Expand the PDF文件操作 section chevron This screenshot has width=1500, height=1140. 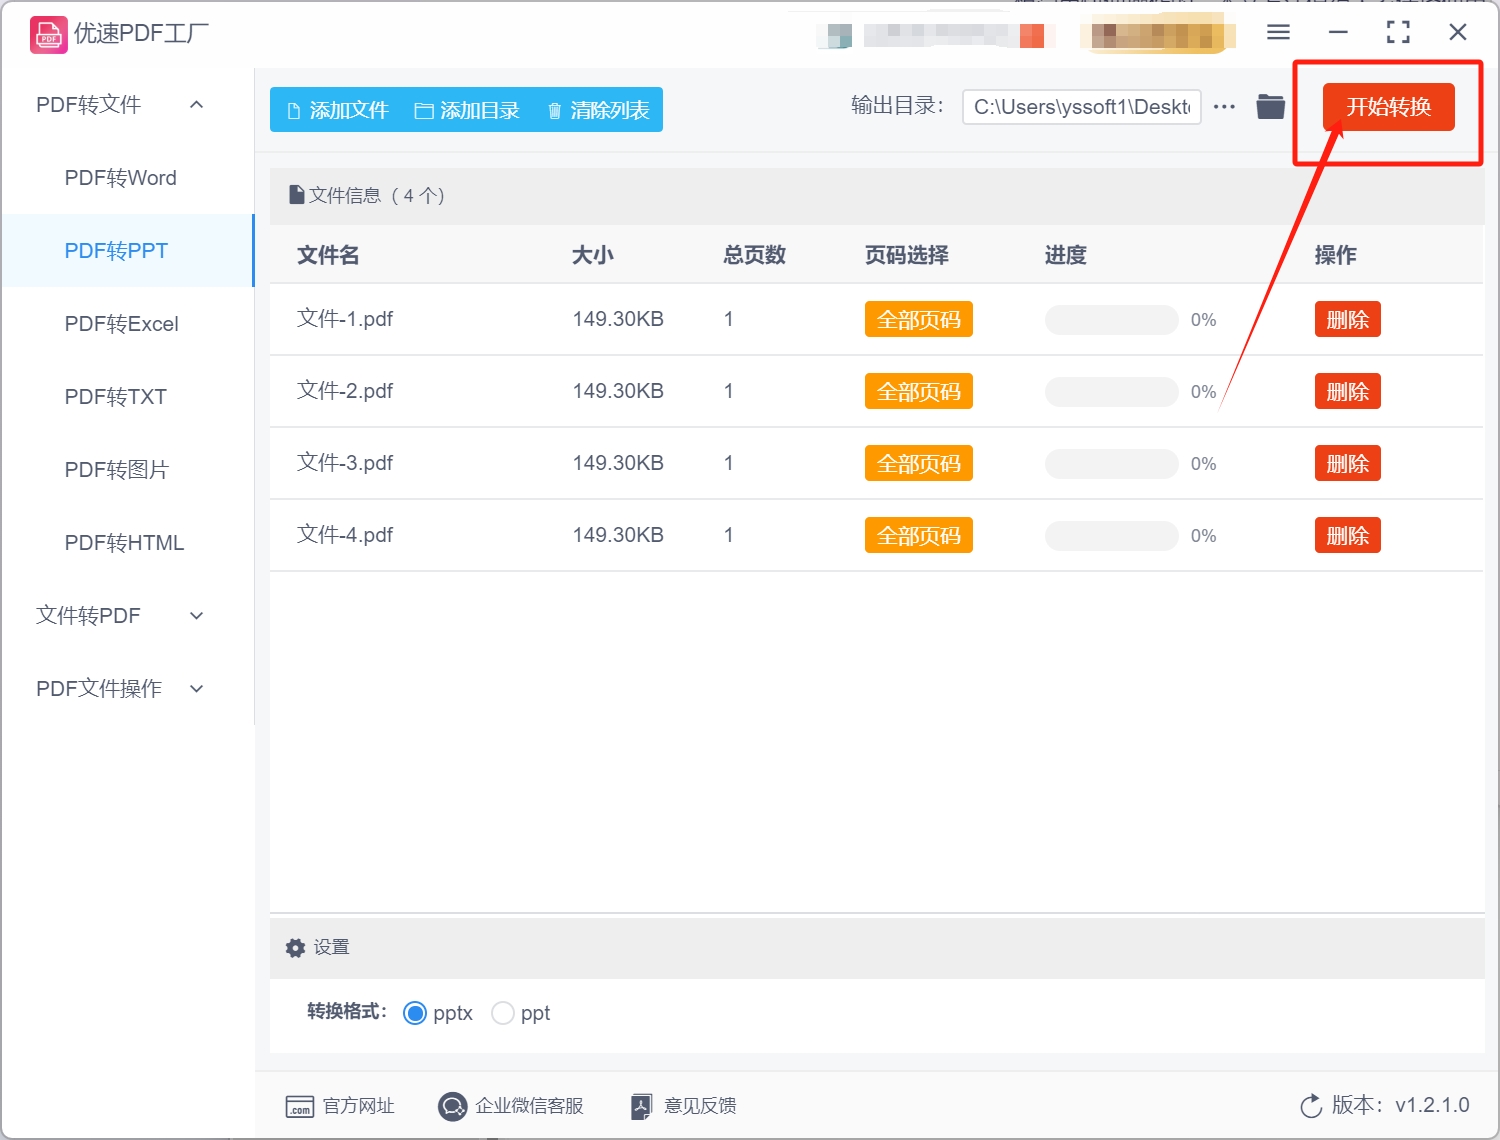coord(197,689)
